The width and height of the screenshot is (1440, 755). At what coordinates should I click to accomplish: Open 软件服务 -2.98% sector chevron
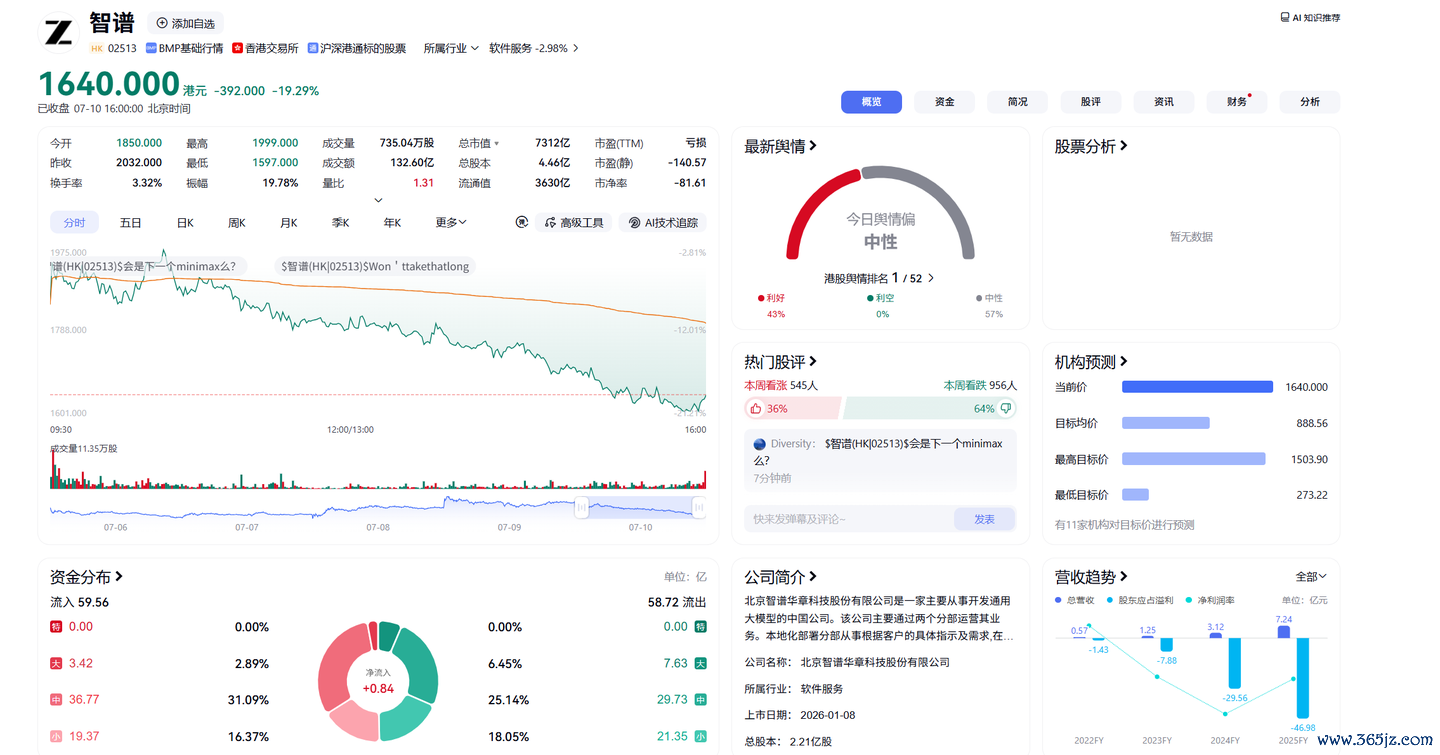coord(576,48)
